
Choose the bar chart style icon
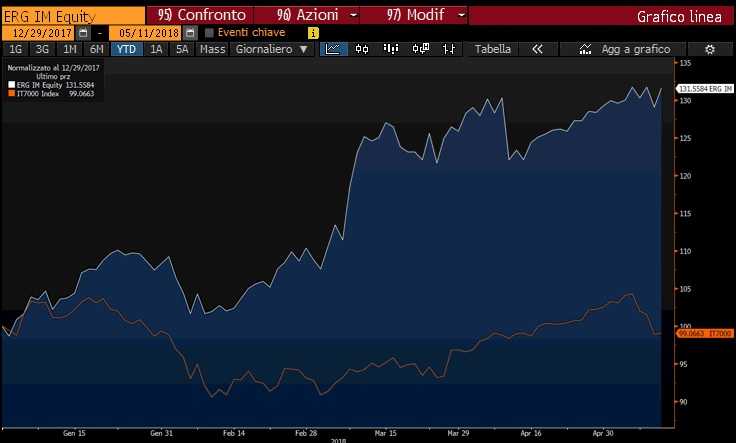(x=391, y=49)
